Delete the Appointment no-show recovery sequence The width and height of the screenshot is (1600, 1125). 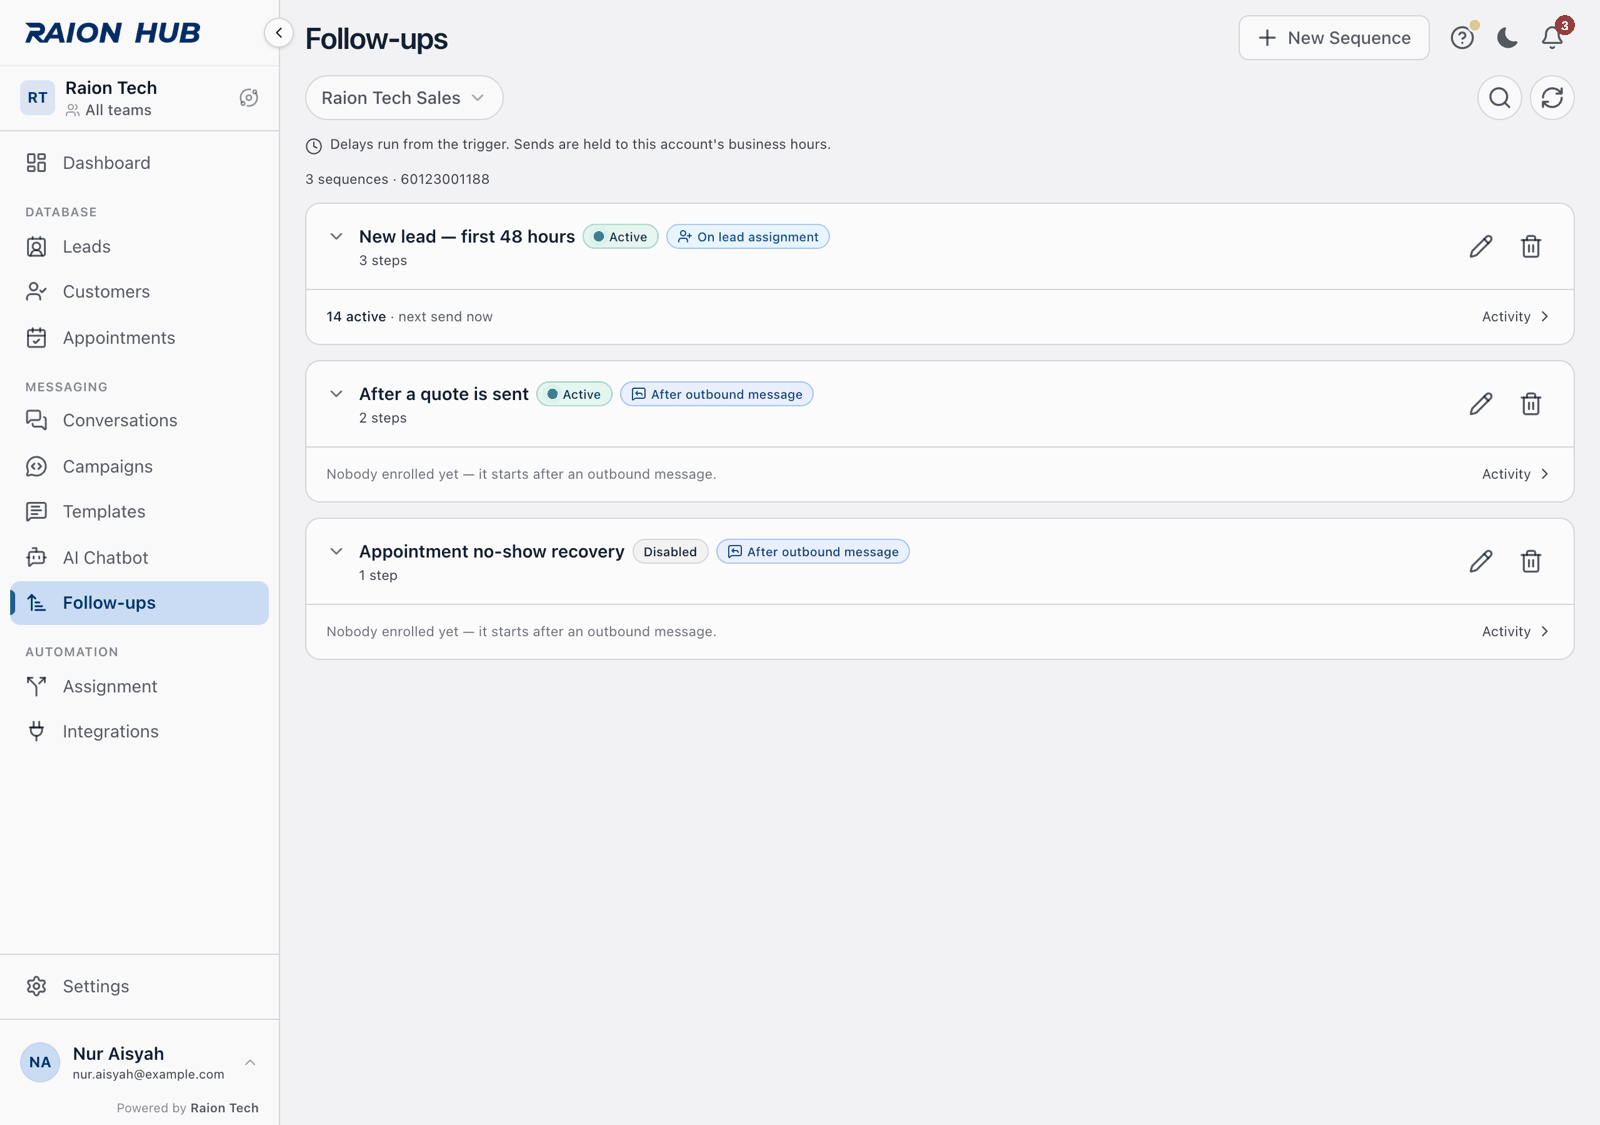click(x=1530, y=561)
